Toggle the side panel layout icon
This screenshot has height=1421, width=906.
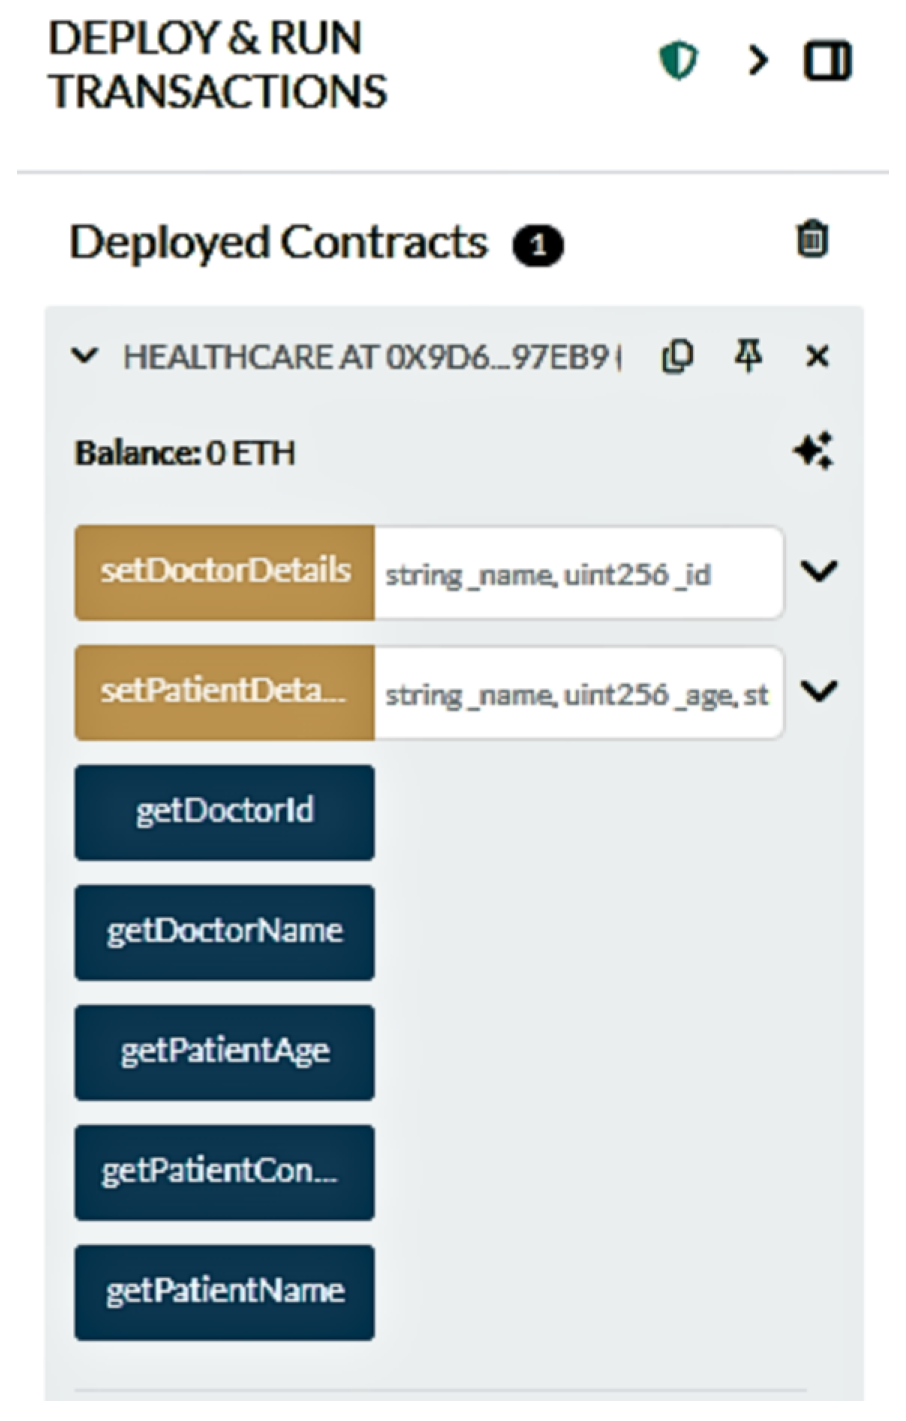(828, 62)
